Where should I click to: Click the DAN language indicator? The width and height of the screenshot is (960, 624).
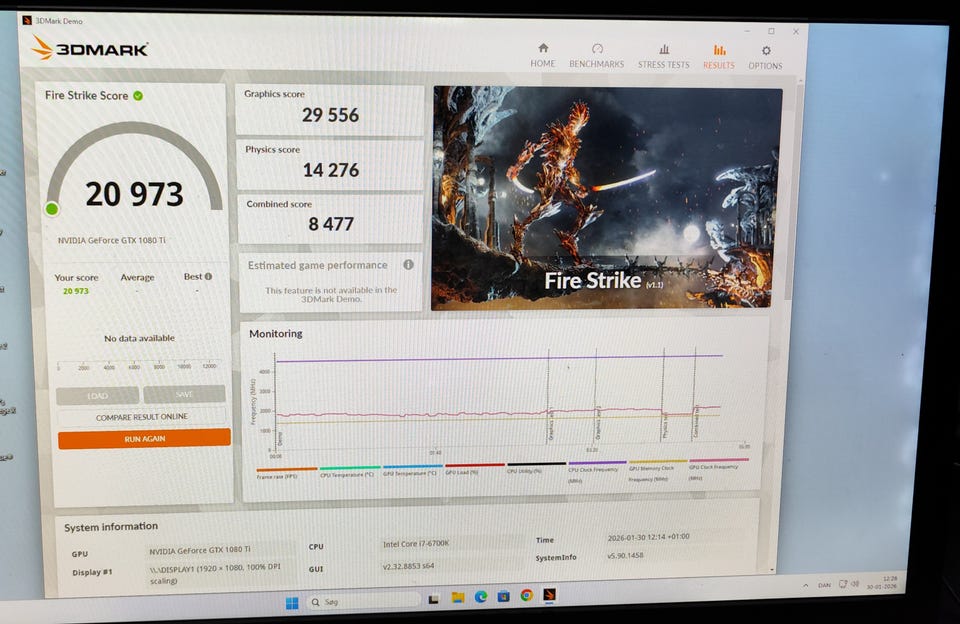click(825, 585)
